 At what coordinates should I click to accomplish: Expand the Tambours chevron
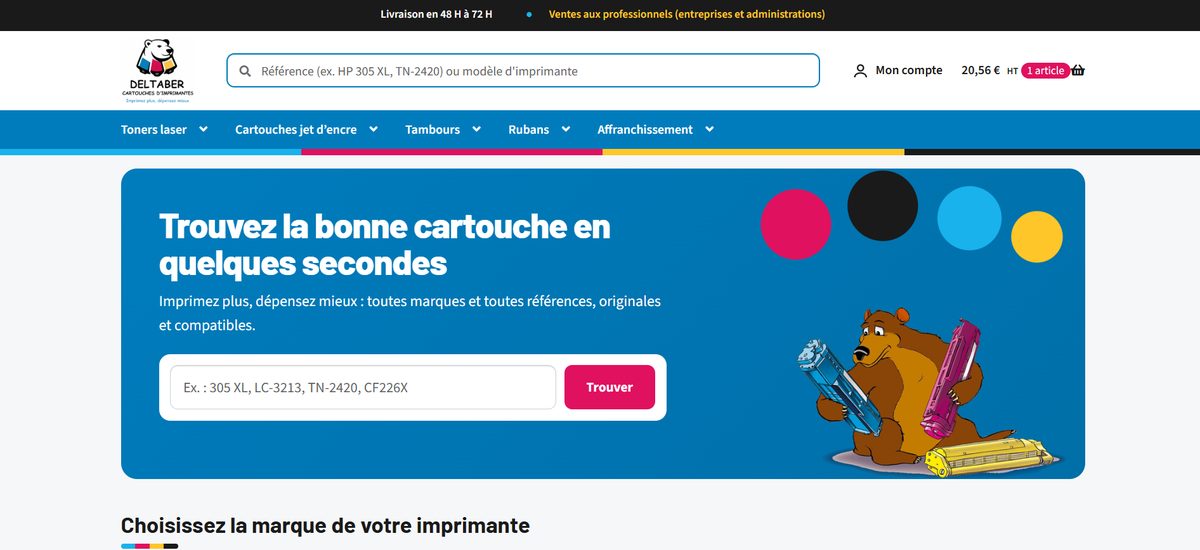click(476, 129)
